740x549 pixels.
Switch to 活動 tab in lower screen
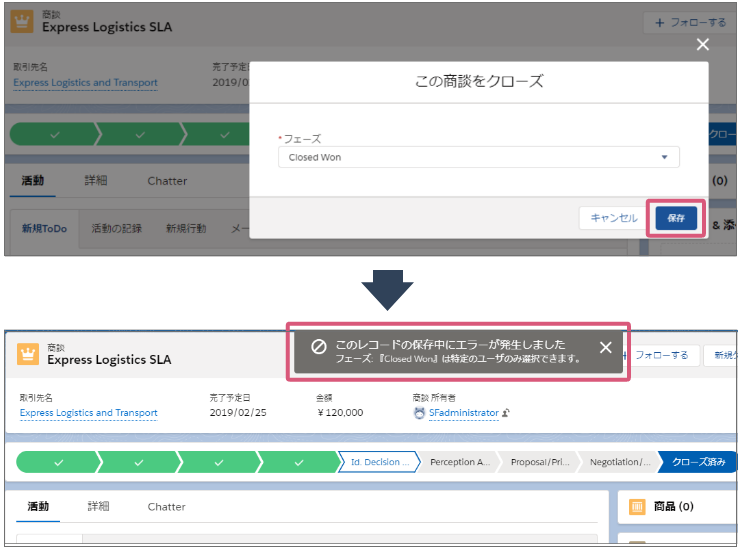[x=38, y=507]
